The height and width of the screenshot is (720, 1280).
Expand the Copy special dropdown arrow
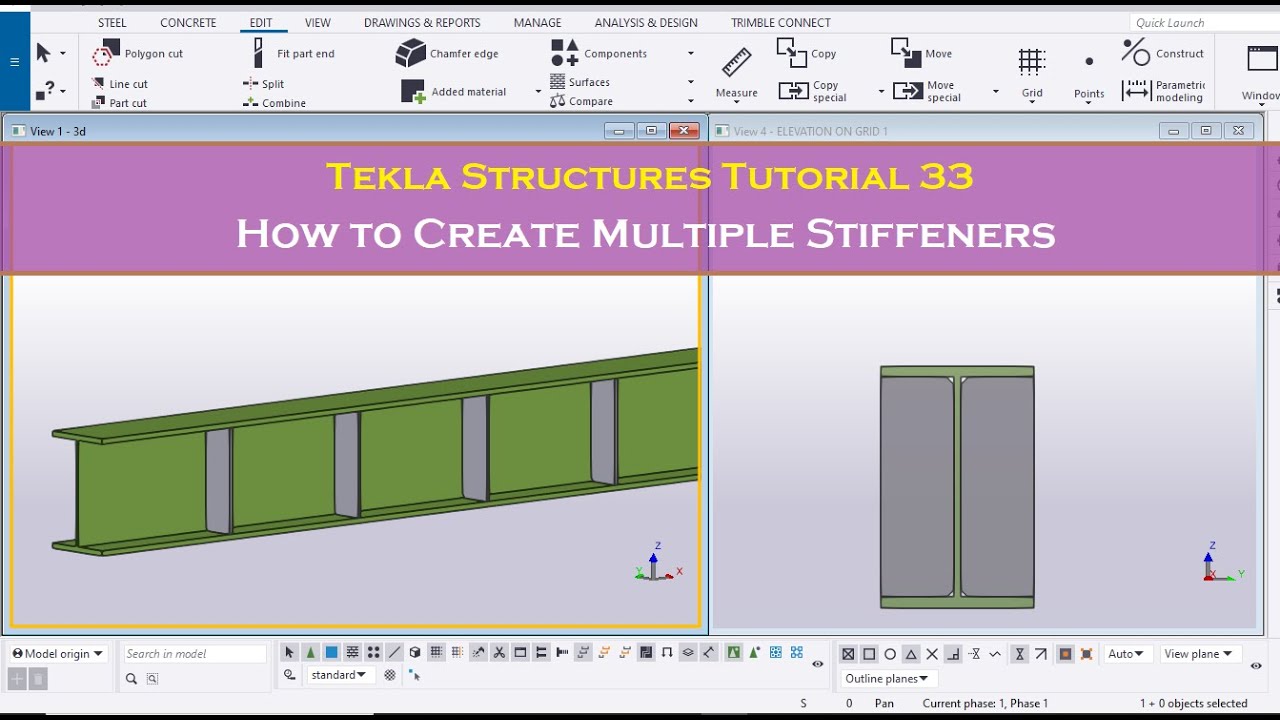coord(881,92)
